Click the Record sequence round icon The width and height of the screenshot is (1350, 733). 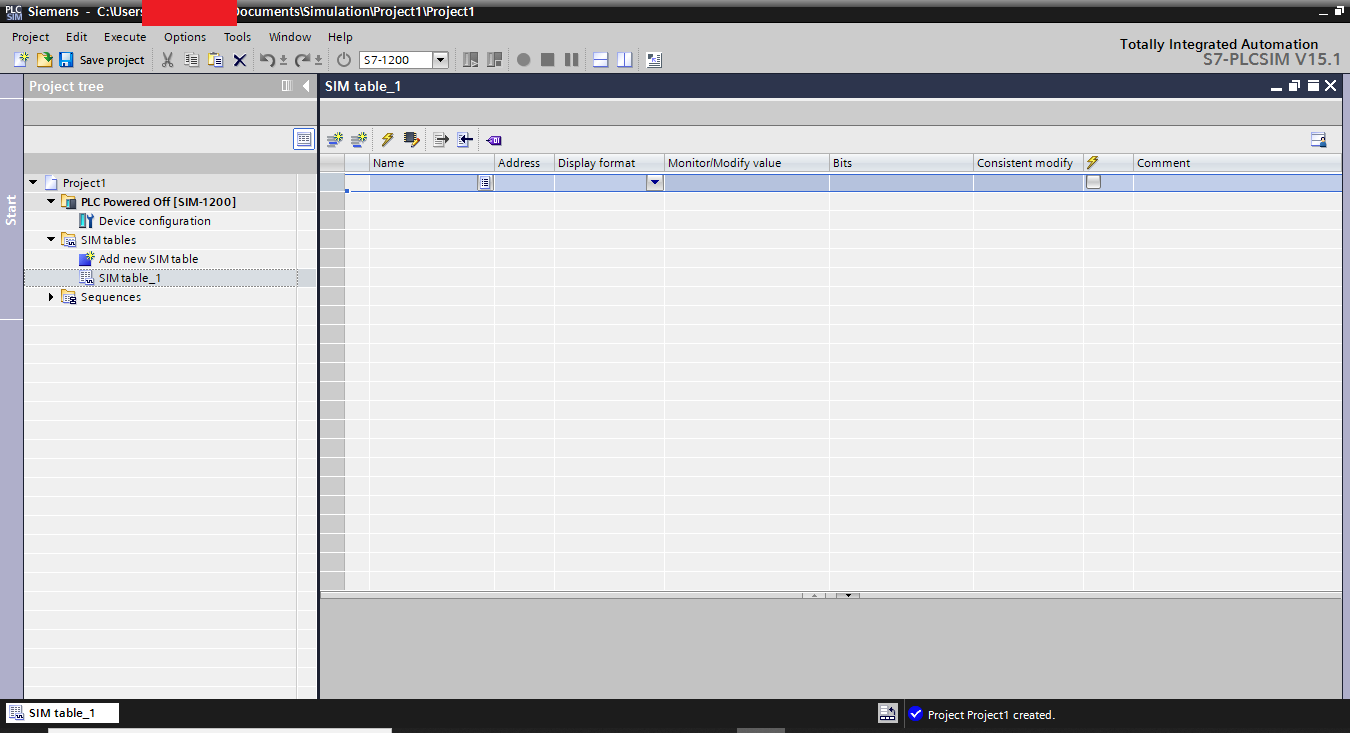pyautogui.click(x=523, y=60)
